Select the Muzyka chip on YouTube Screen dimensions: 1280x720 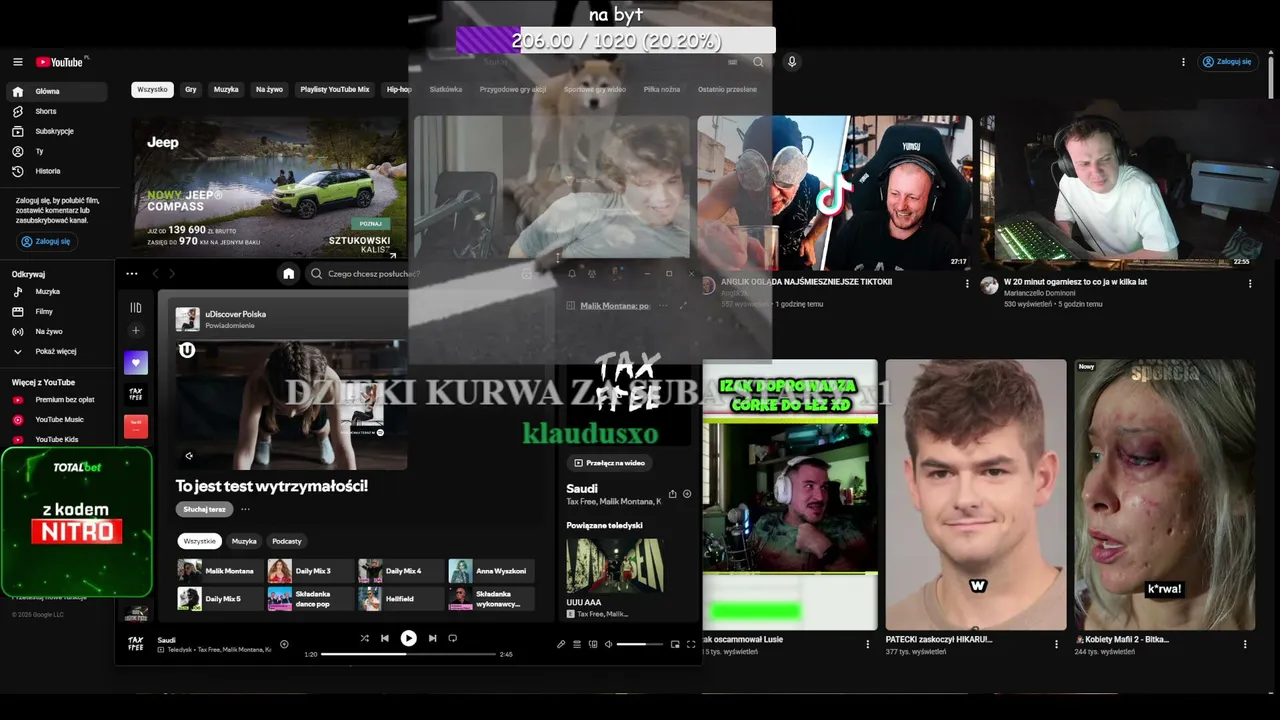(x=226, y=89)
